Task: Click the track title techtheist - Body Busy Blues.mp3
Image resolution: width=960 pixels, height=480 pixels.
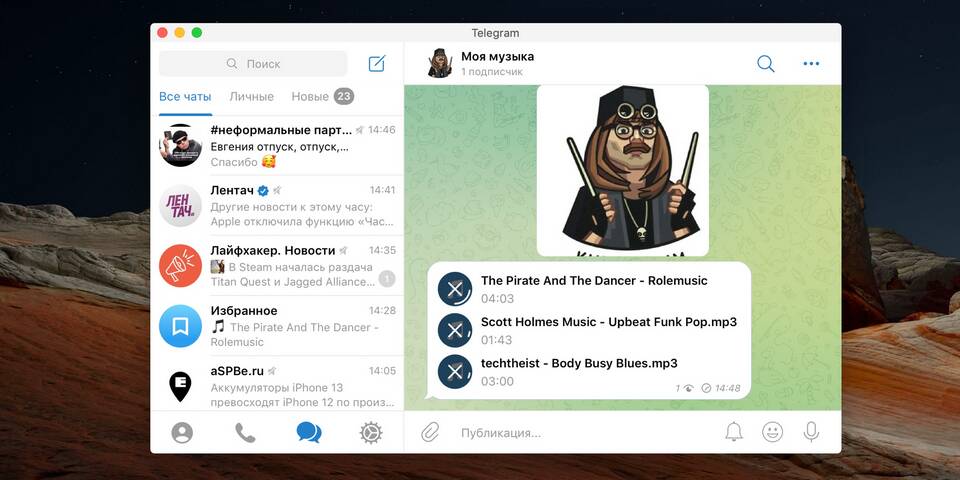Action: pyautogui.click(x=579, y=362)
